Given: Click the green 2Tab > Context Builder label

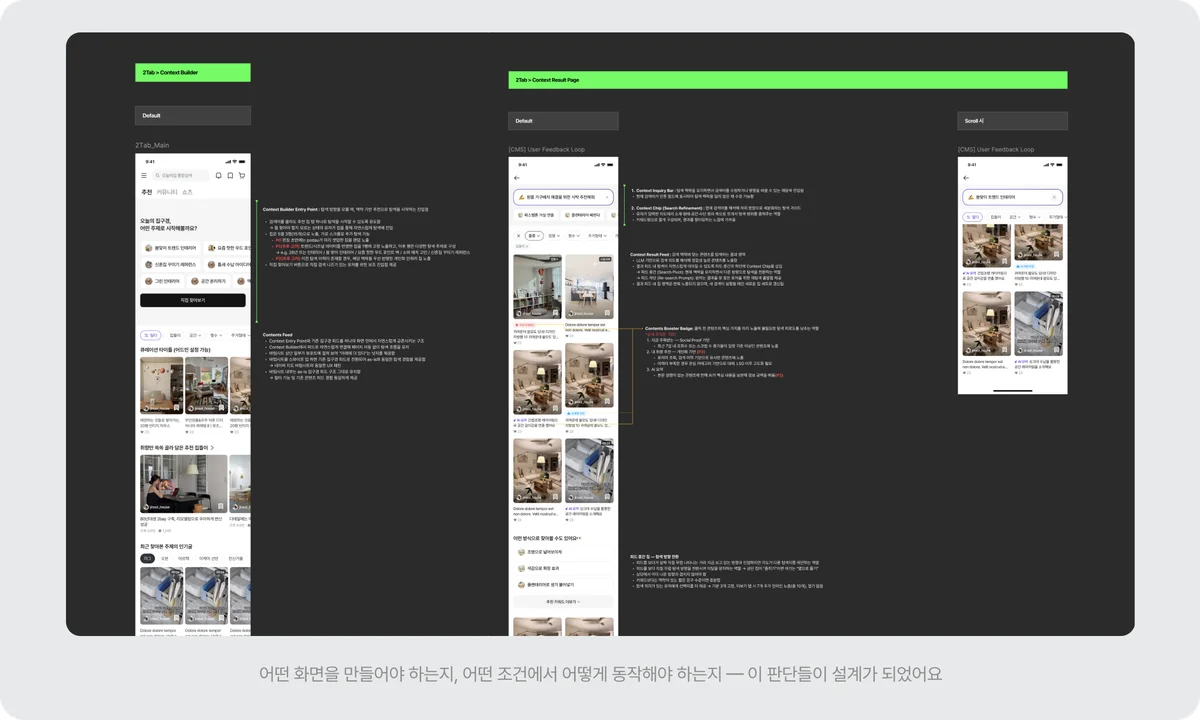Looking at the screenshot, I should click(193, 72).
